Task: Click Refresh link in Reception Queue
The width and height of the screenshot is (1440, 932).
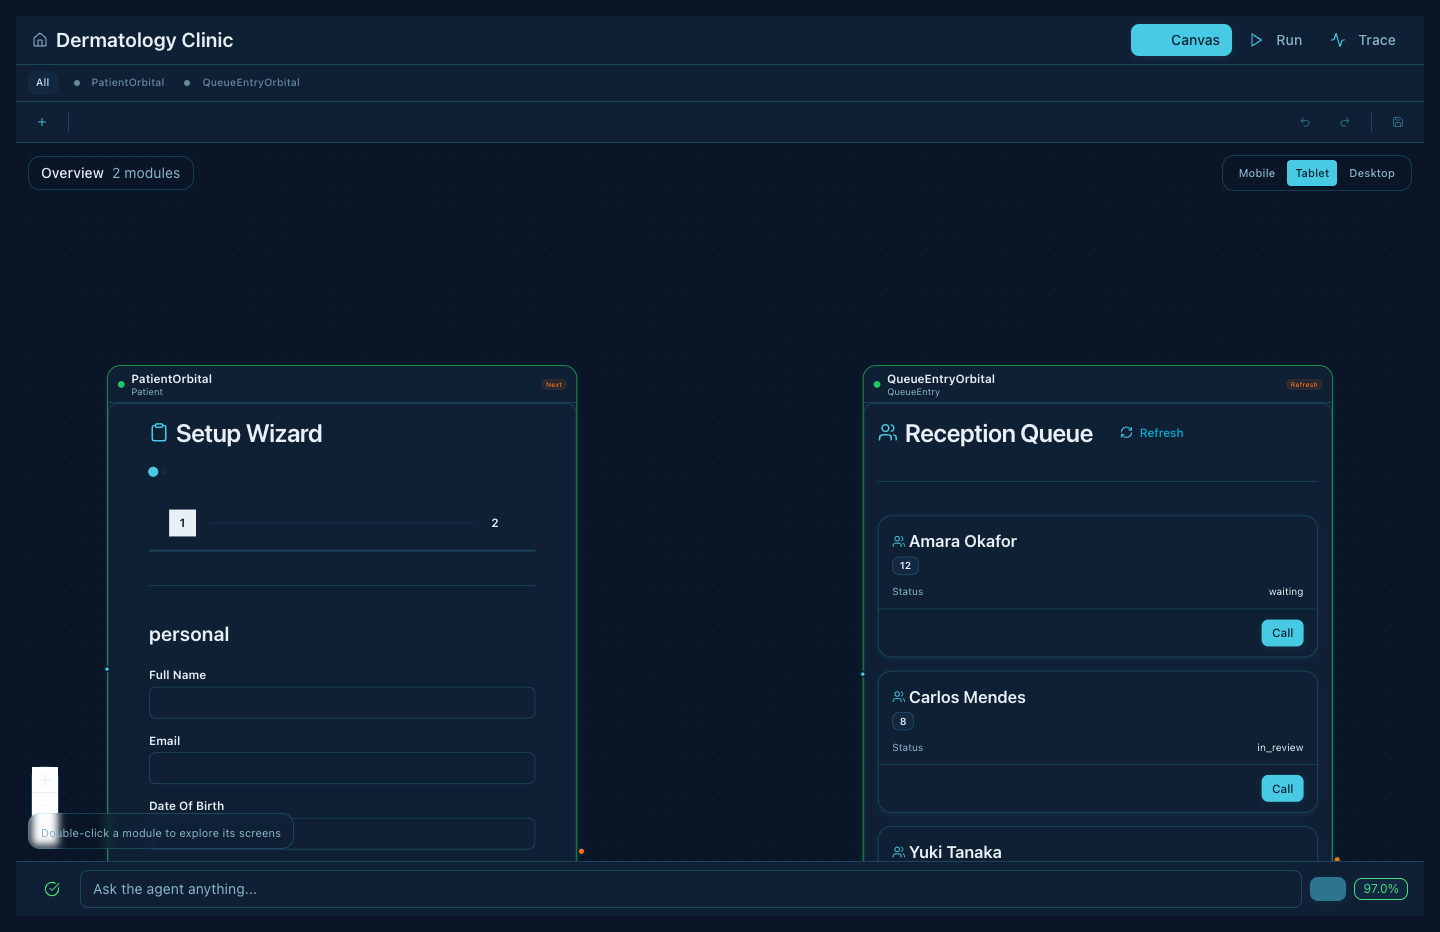Action: click(x=1152, y=433)
